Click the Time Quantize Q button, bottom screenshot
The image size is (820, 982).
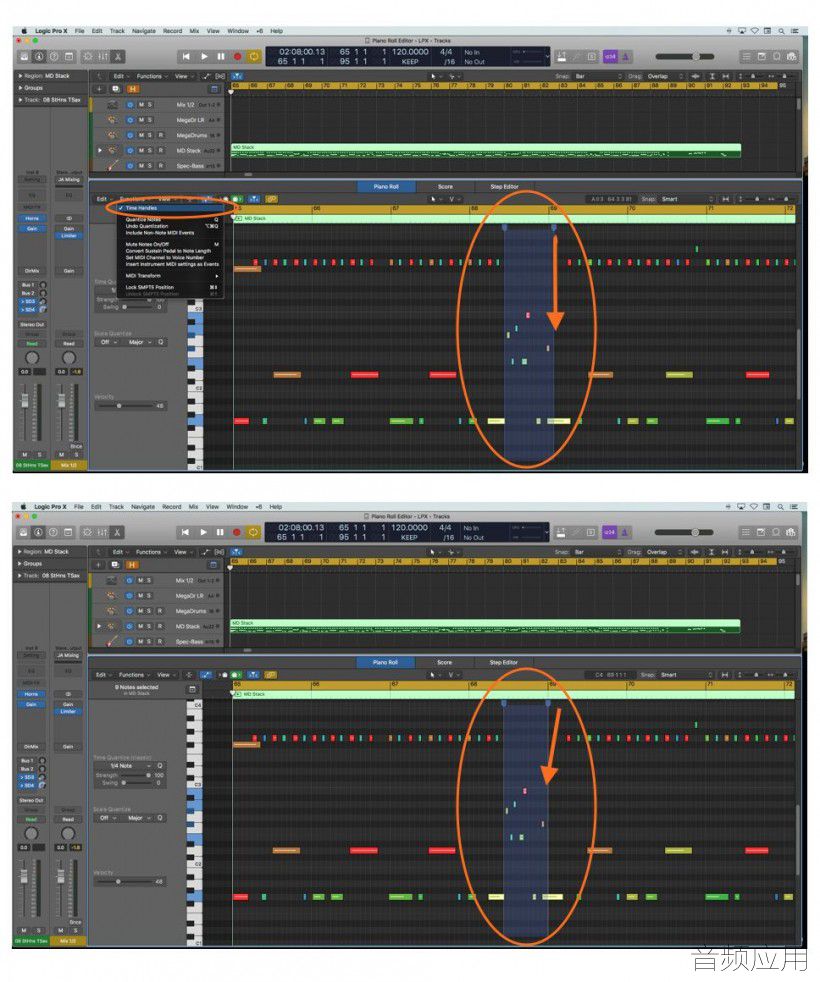pyautogui.click(x=160, y=766)
